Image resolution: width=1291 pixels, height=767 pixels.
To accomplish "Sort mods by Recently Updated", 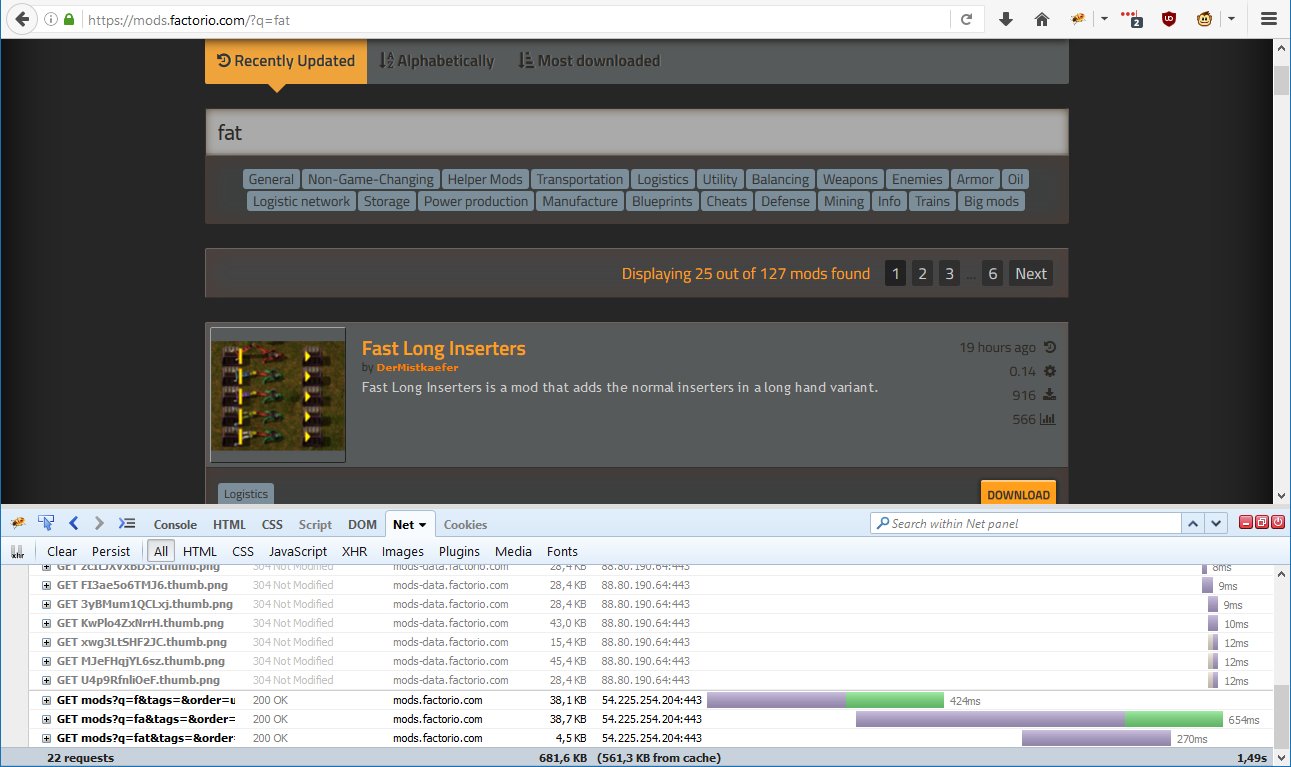I will (x=286, y=61).
